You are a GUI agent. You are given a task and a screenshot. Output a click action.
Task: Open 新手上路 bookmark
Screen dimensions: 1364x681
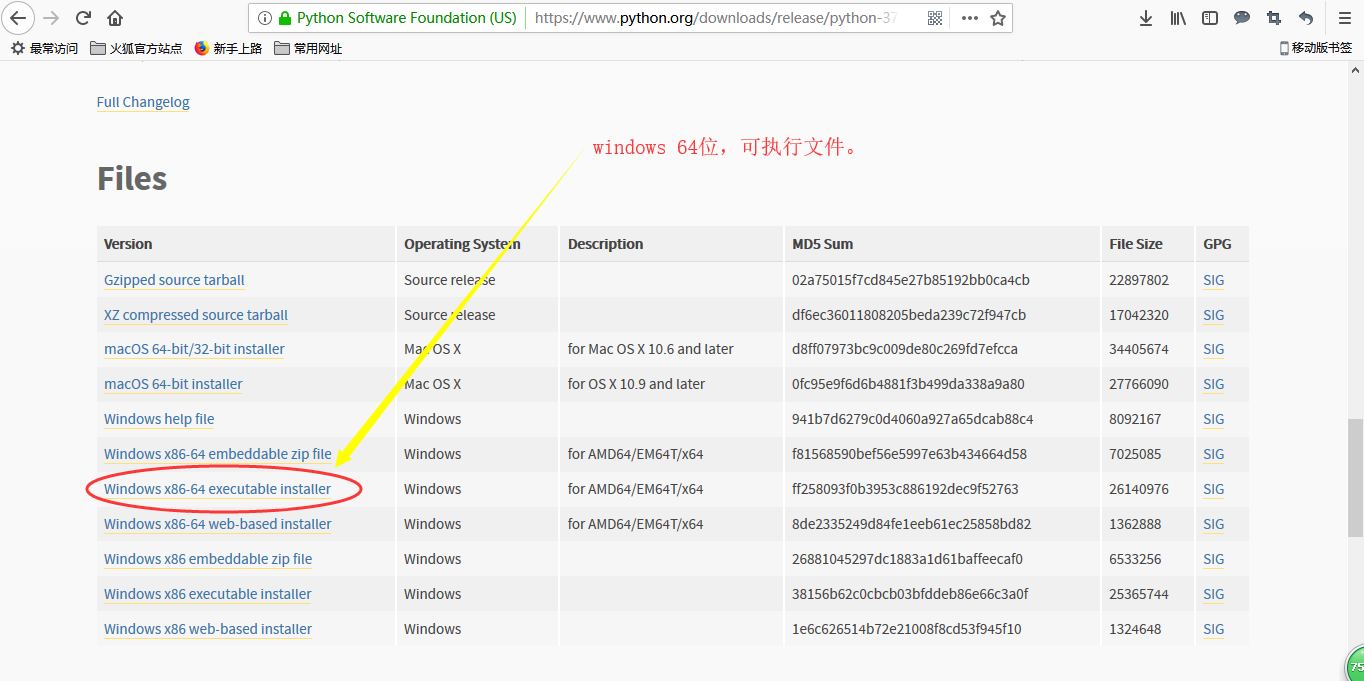pos(228,48)
